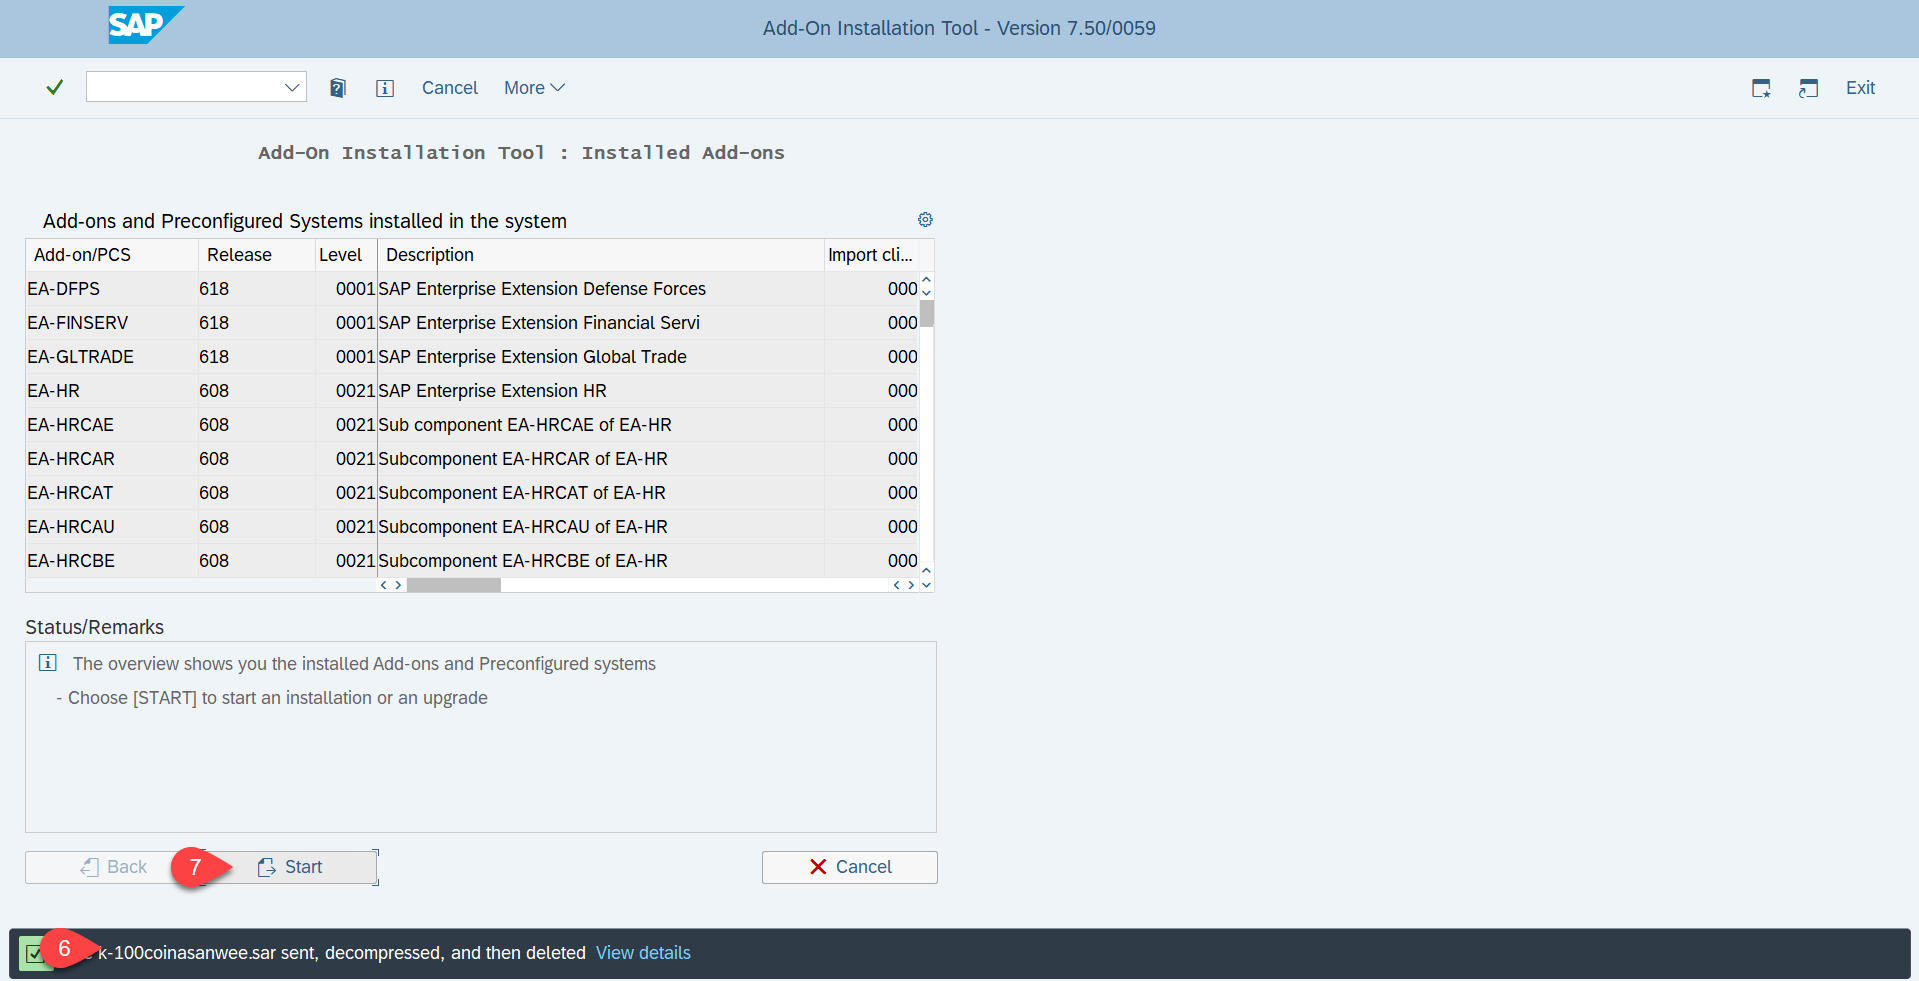Image resolution: width=1919 pixels, height=981 pixels.
Task: Click the green checkmark Enter icon
Action: tap(55, 87)
